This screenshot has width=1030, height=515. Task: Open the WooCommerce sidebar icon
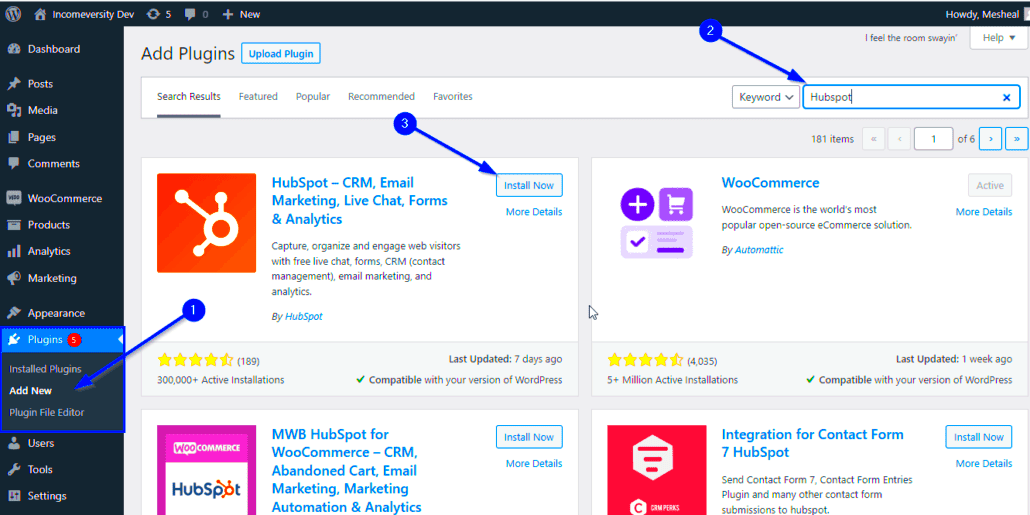click(14, 198)
